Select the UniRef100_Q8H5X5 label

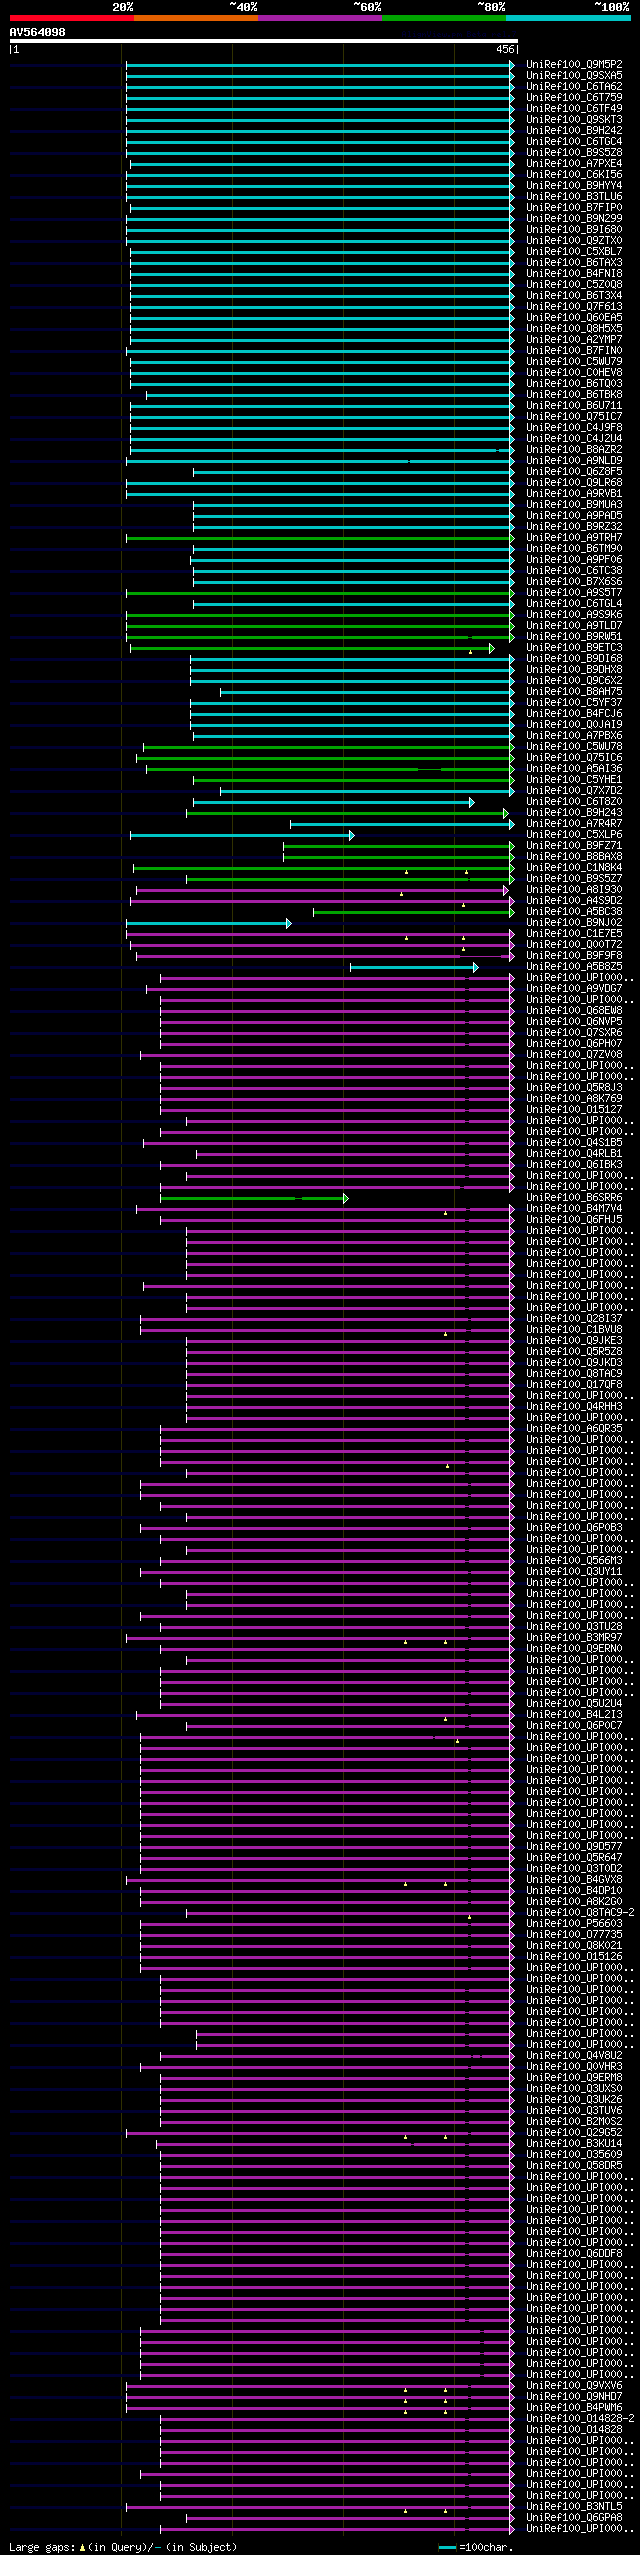coord(574,329)
